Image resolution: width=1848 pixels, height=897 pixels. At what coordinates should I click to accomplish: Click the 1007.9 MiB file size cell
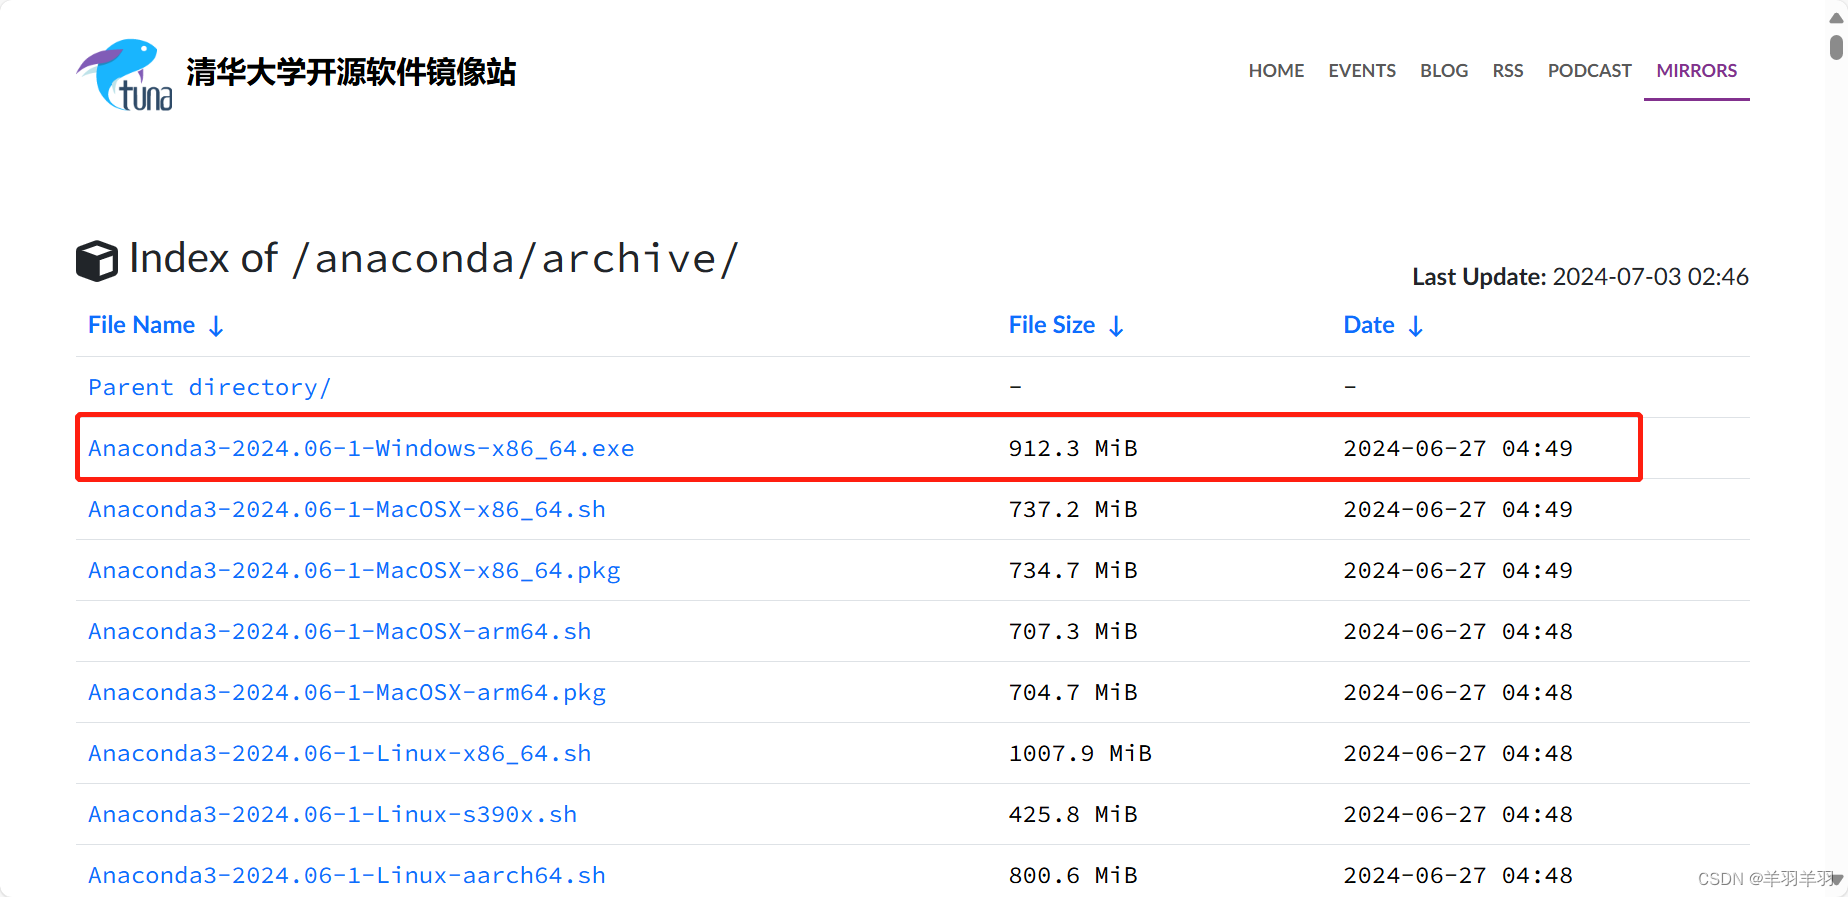[x=1080, y=753]
